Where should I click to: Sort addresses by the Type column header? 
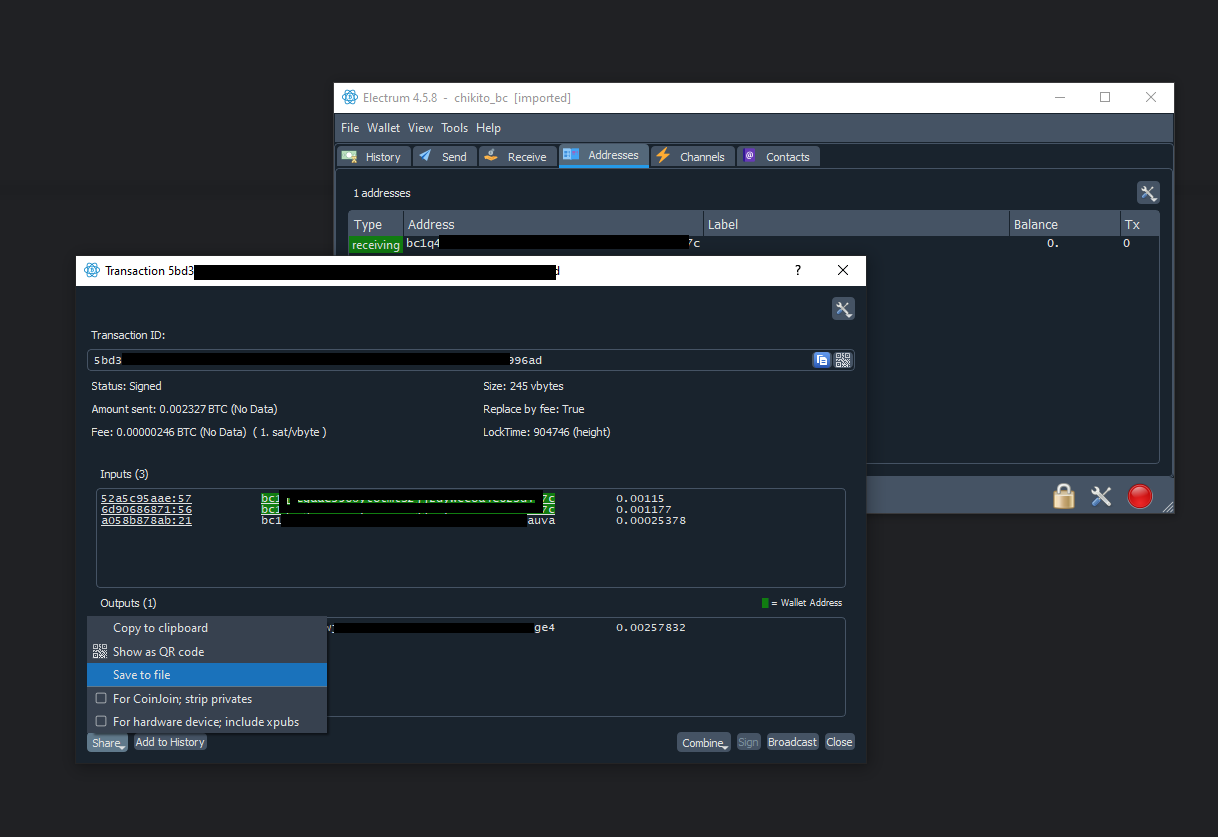tap(375, 224)
